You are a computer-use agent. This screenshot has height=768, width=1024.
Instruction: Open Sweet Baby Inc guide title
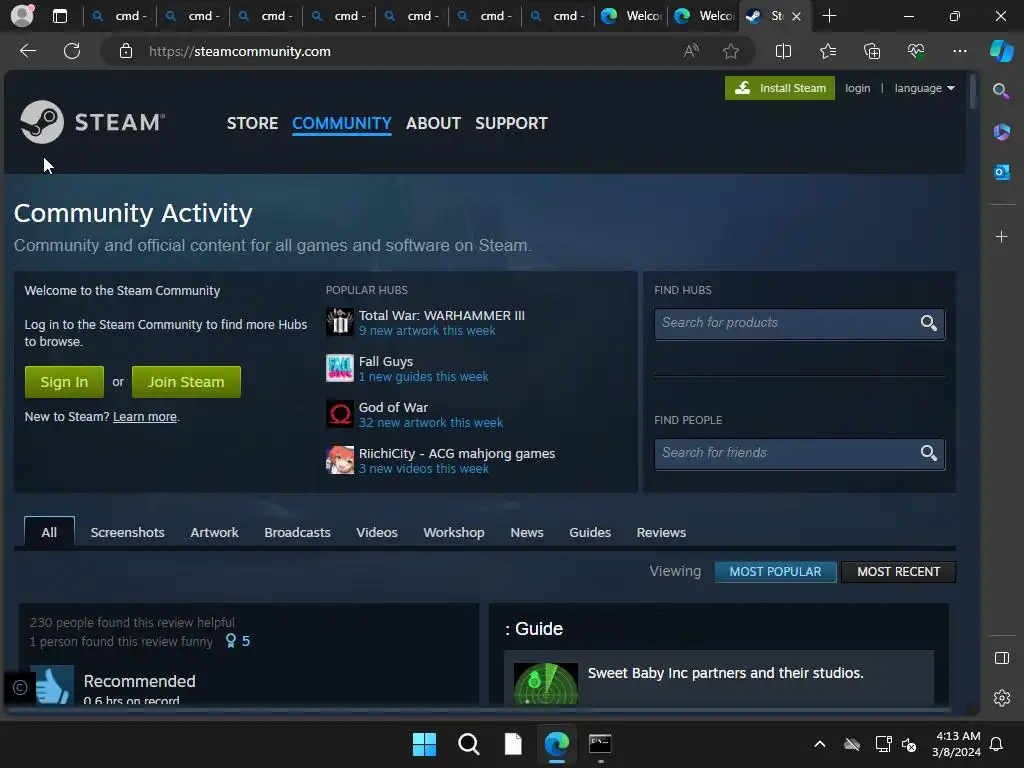coord(726,673)
